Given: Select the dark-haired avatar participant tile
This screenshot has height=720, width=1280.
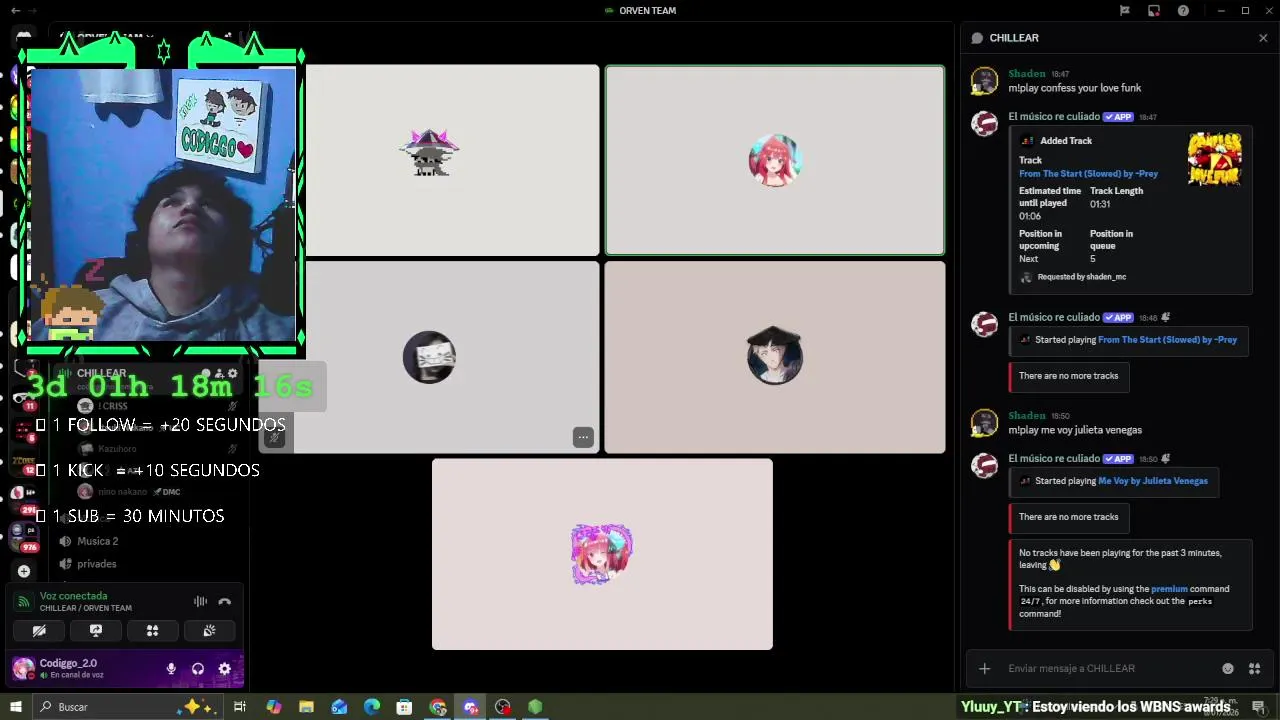Looking at the screenshot, I should tap(775, 357).
